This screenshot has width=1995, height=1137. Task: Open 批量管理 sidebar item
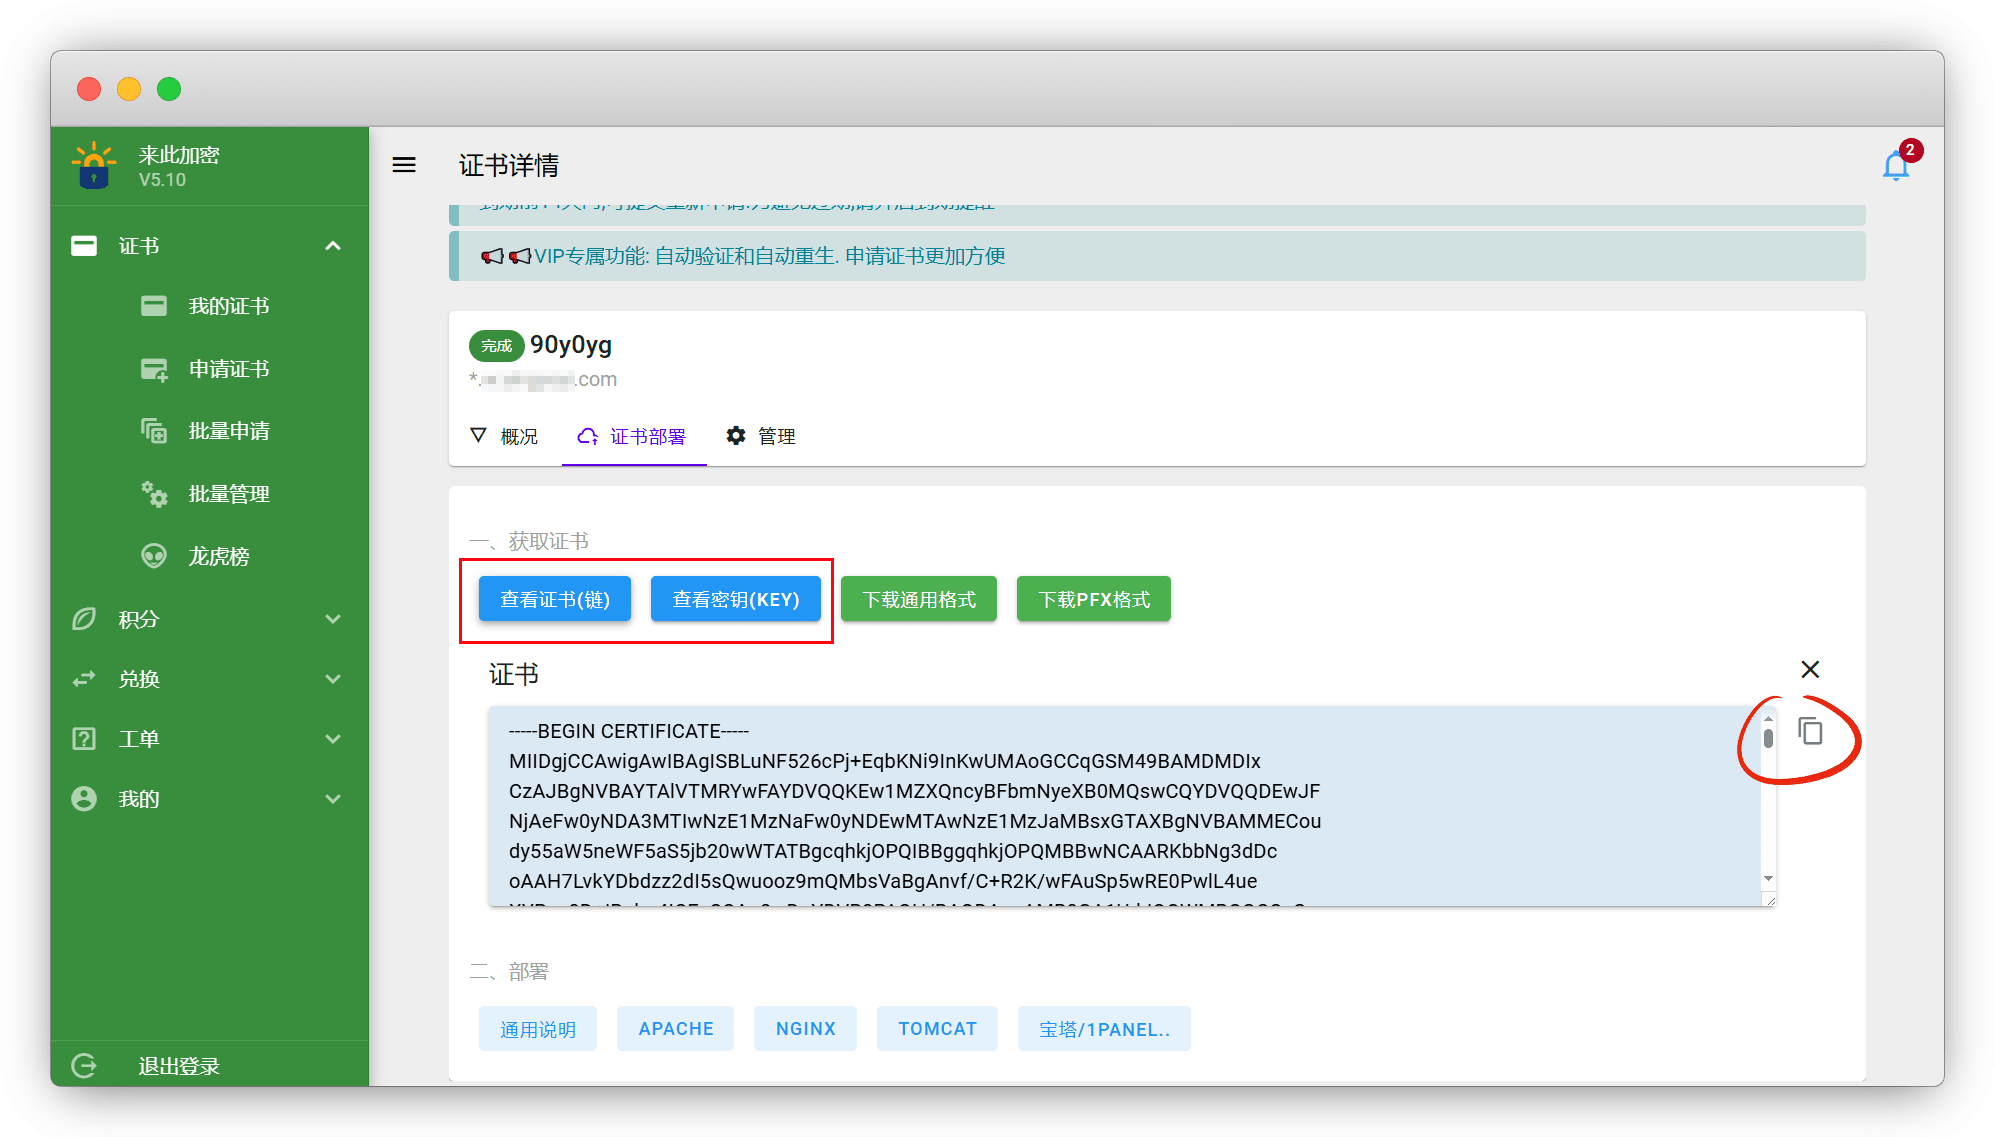pyautogui.click(x=228, y=495)
